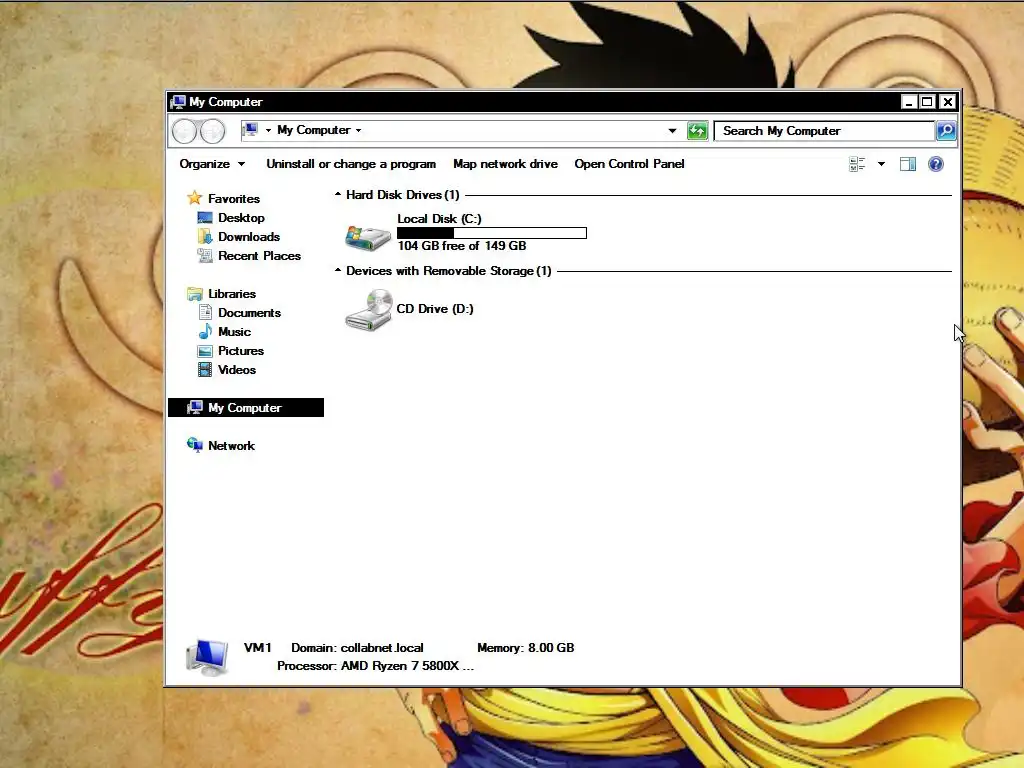Select Downloads label in navigation pane
Screen dimensions: 1024x768
click(249, 236)
